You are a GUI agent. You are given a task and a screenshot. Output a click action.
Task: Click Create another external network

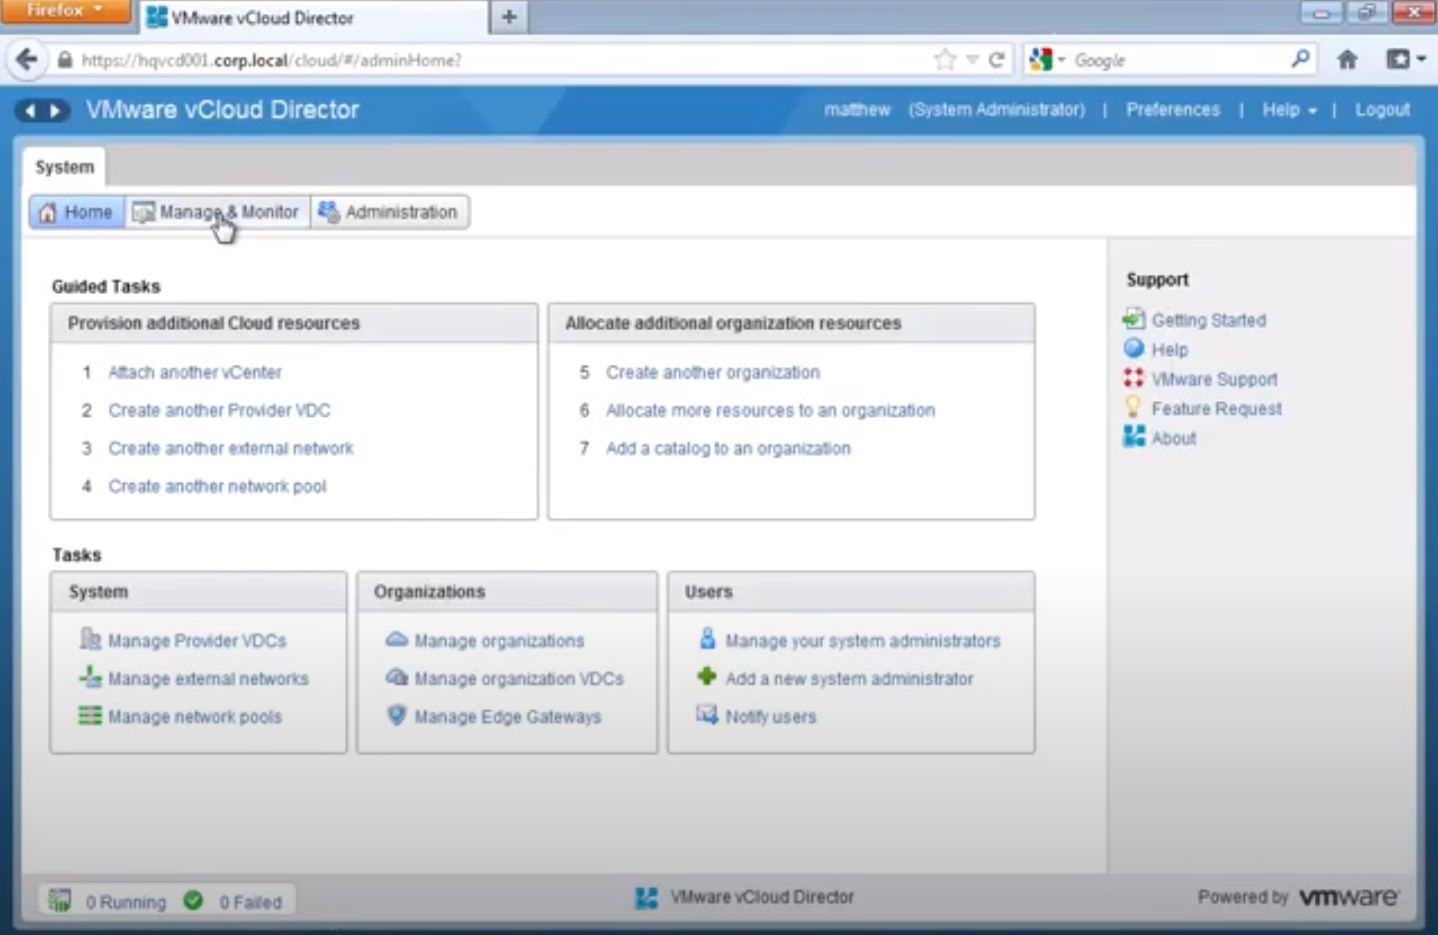coord(231,448)
